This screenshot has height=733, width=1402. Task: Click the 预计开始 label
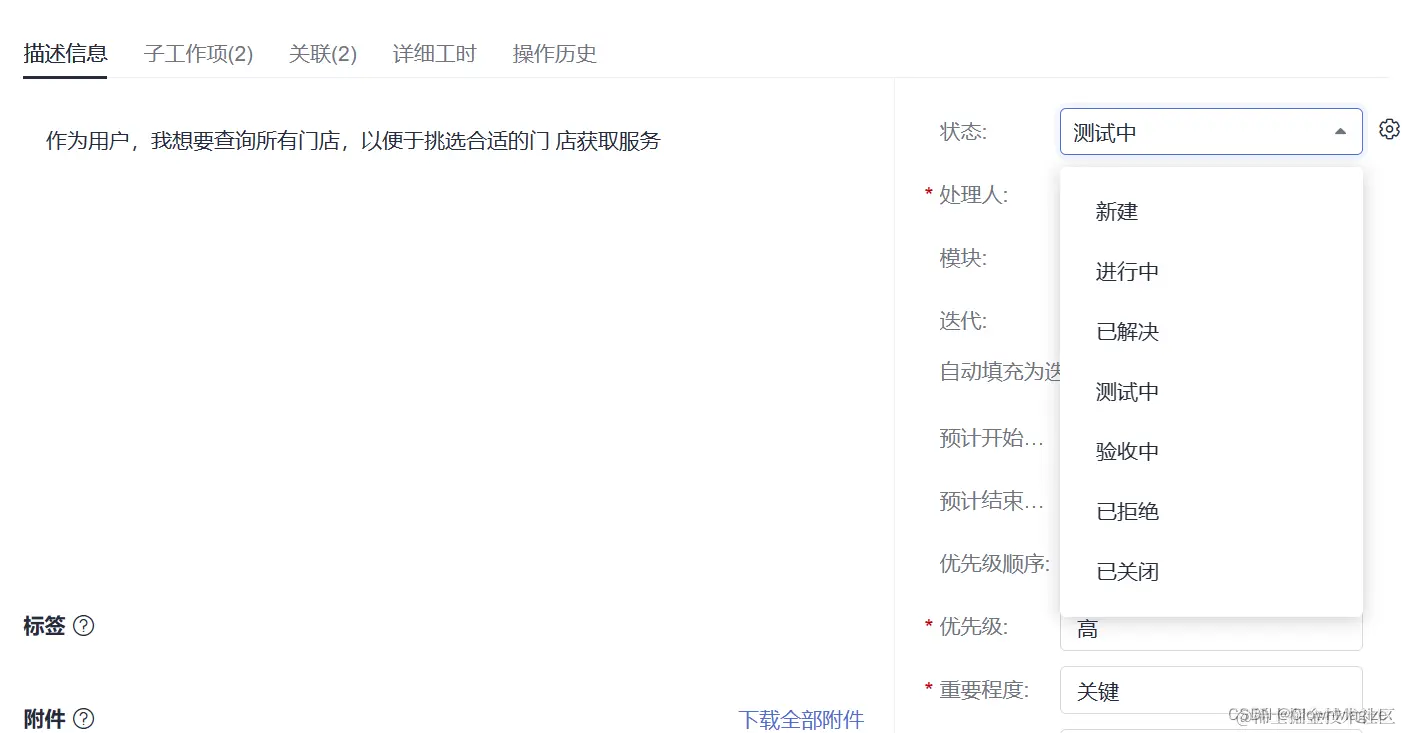[991, 438]
